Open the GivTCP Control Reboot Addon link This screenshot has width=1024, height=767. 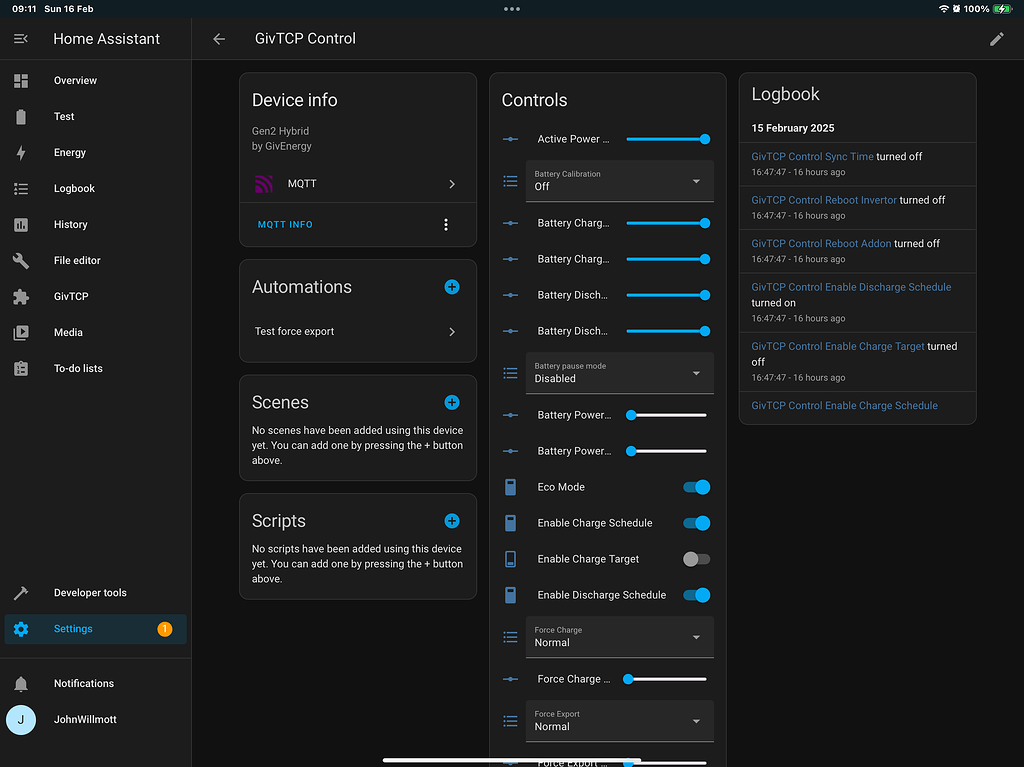821,243
